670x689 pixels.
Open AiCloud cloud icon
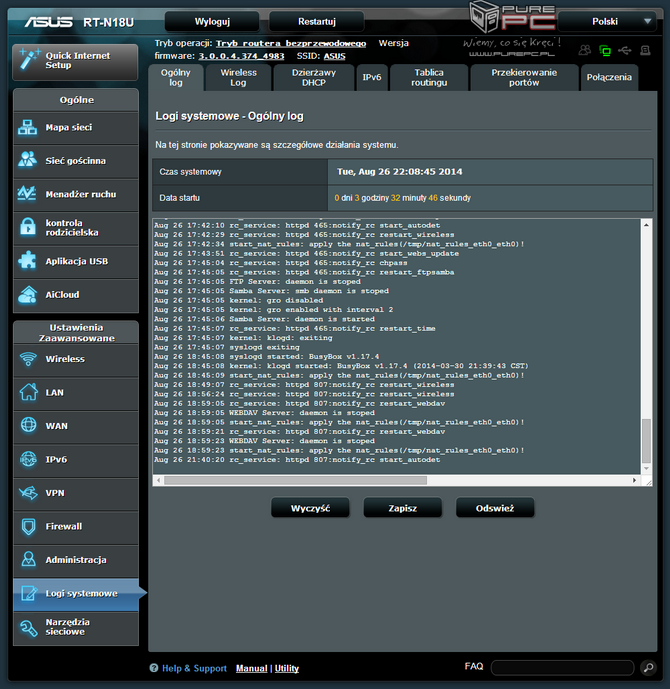coord(28,294)
